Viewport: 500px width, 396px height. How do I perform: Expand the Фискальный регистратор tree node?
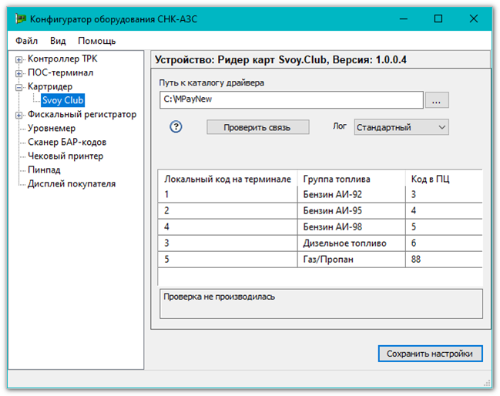click(x=19, y=115)
